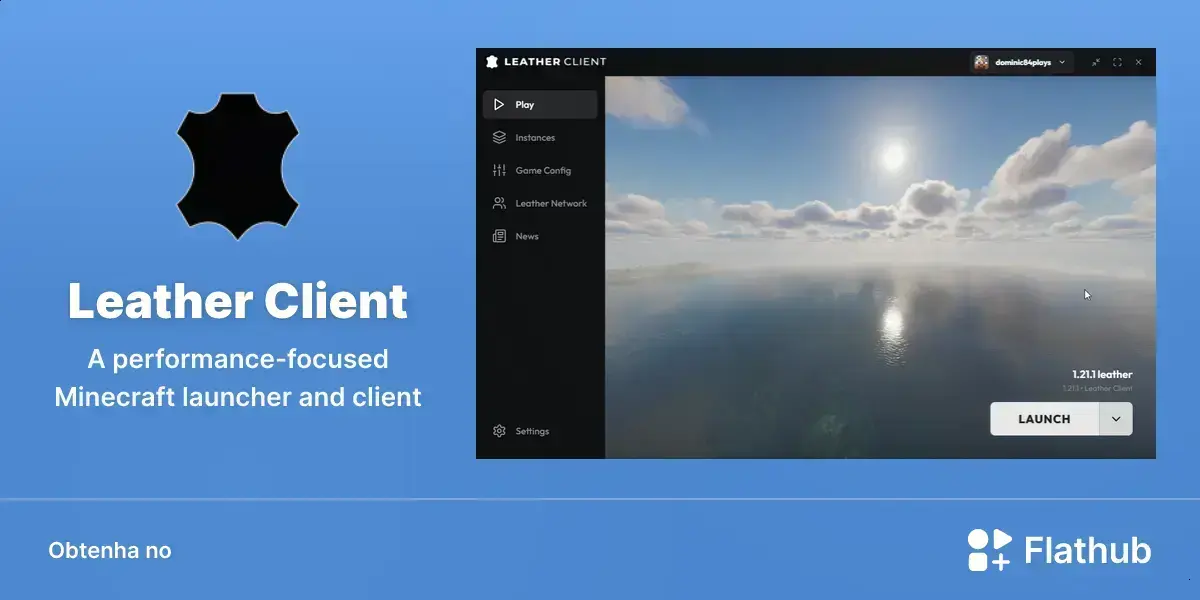Click the Flathub logo icon
Image resolution: width=1200 pixels, height=600 pixels.
point(990,550)
